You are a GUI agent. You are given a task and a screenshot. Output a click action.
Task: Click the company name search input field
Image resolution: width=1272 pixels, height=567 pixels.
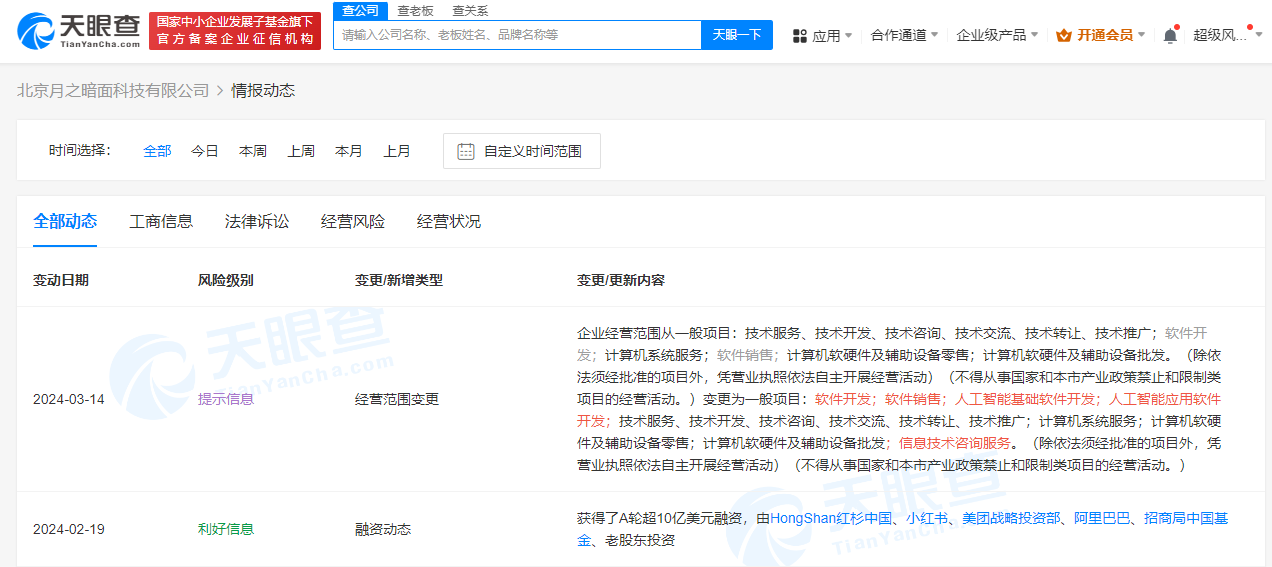[x=517, y=35]
